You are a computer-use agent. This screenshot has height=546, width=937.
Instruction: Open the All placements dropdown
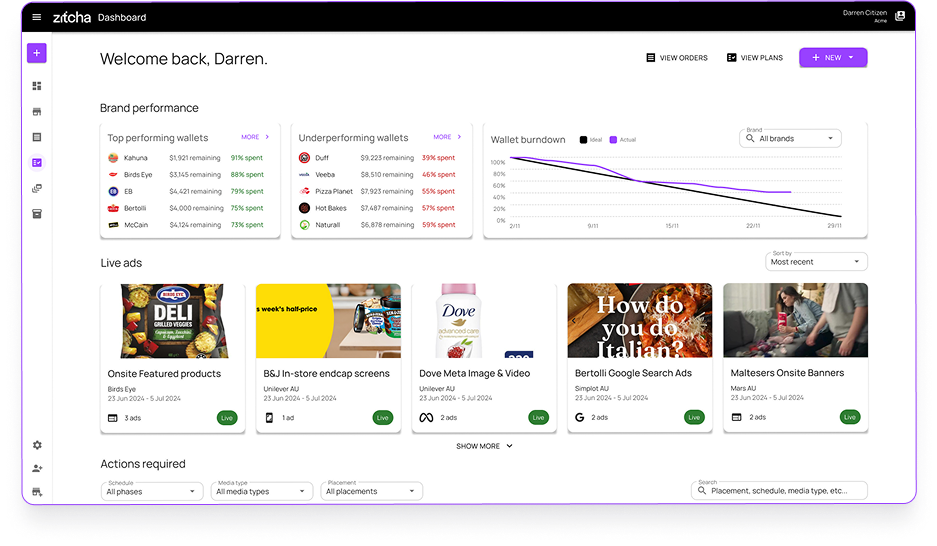(x=371, y=491)
